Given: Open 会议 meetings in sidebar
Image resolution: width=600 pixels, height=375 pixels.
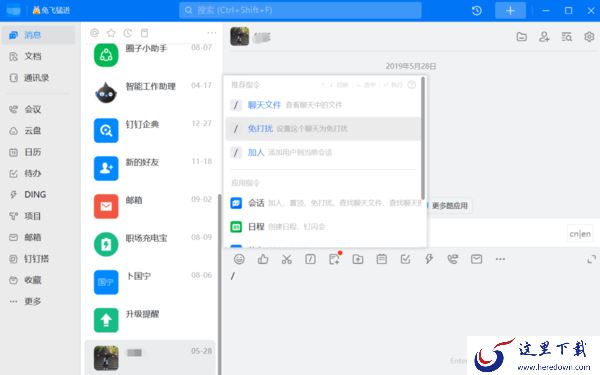Looking at the screenshot, I should pos(38,109).
